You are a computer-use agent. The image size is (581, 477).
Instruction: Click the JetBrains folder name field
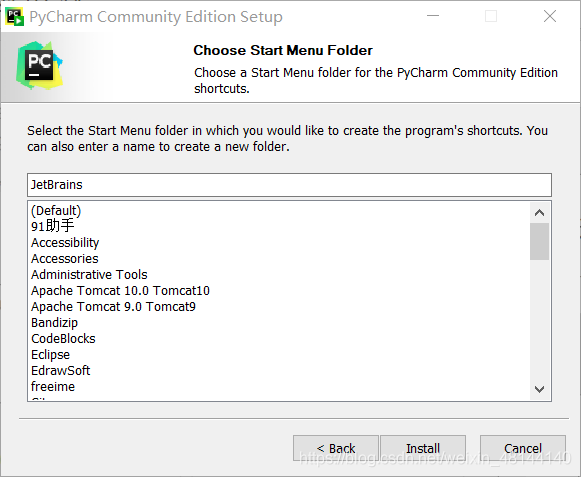289,185
